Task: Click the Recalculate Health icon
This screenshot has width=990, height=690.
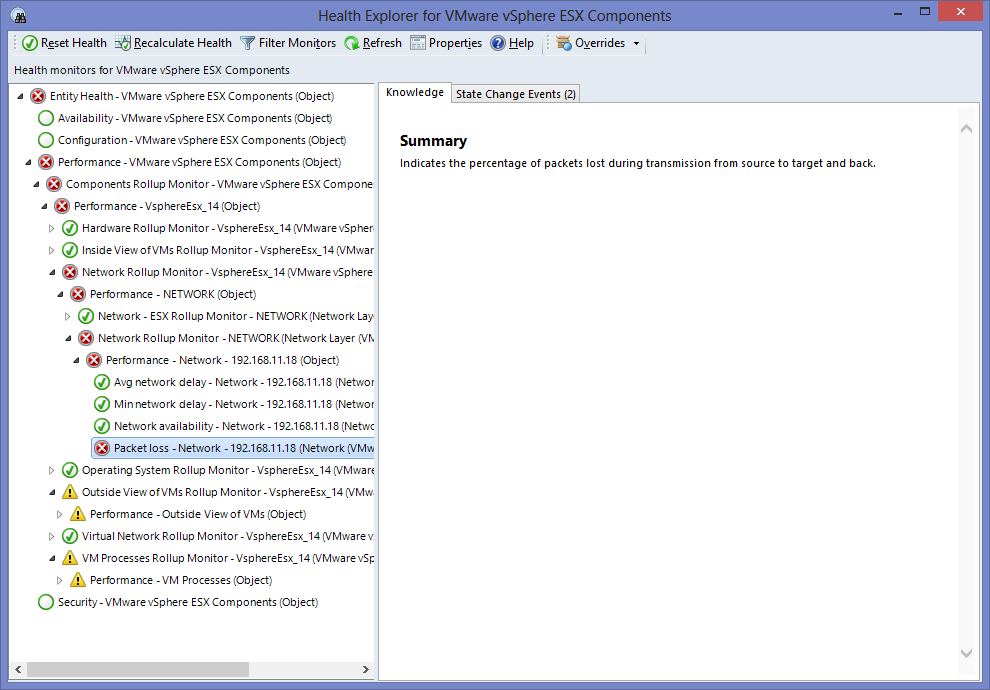Action: tap(122, 43)
